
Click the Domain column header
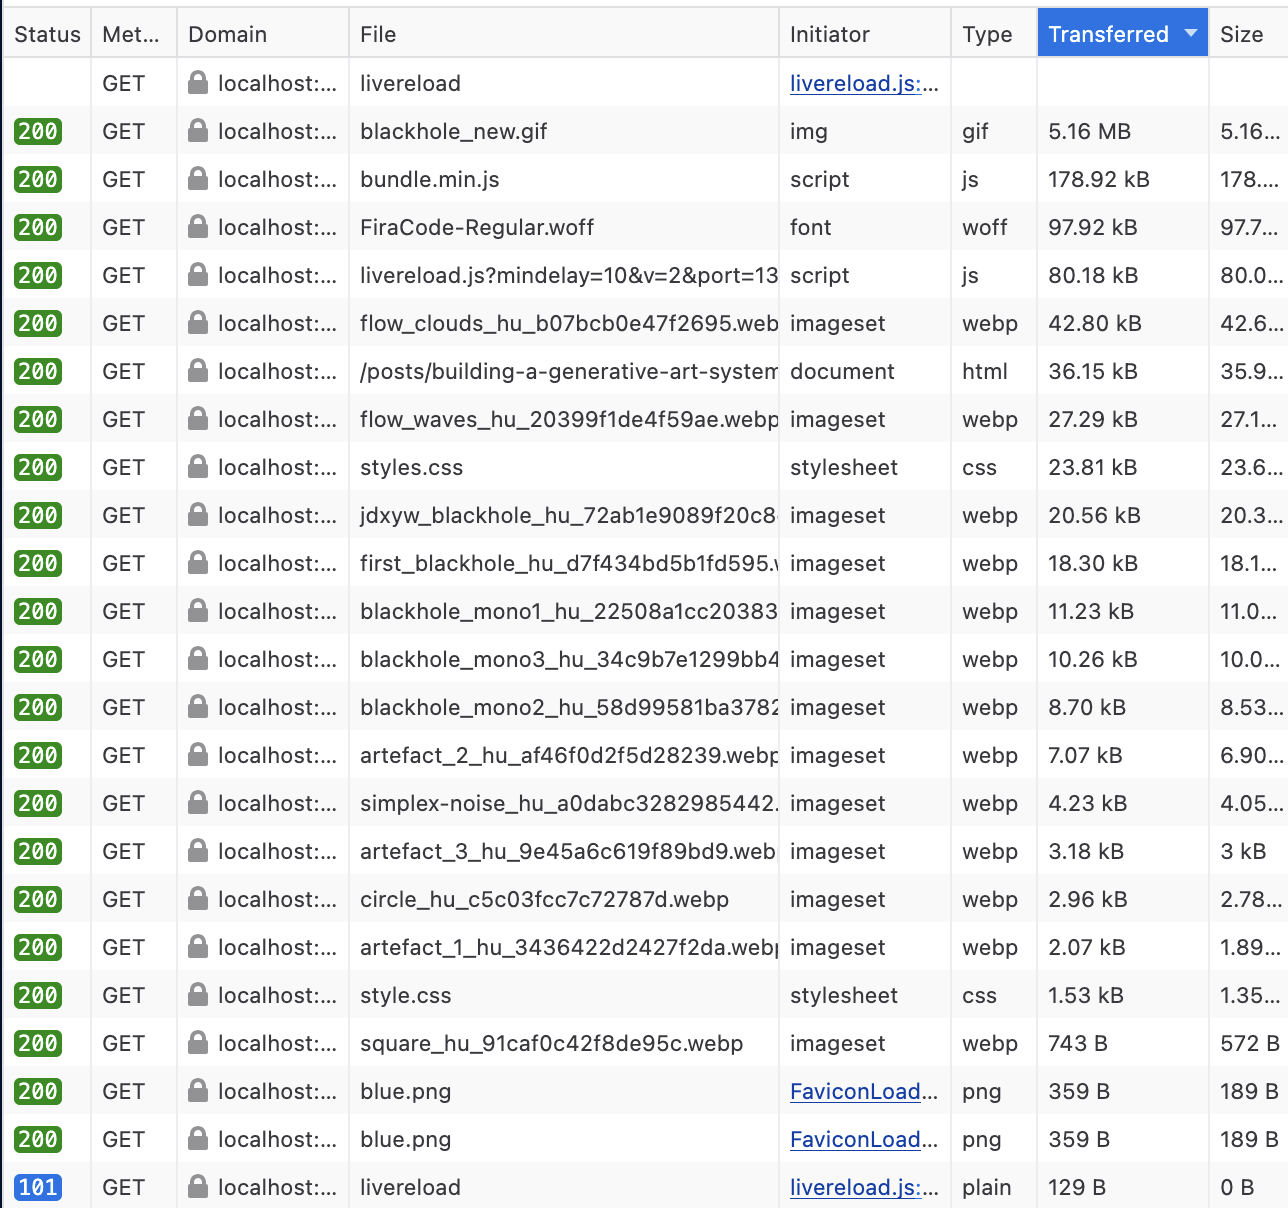click(x=227, y=34)
